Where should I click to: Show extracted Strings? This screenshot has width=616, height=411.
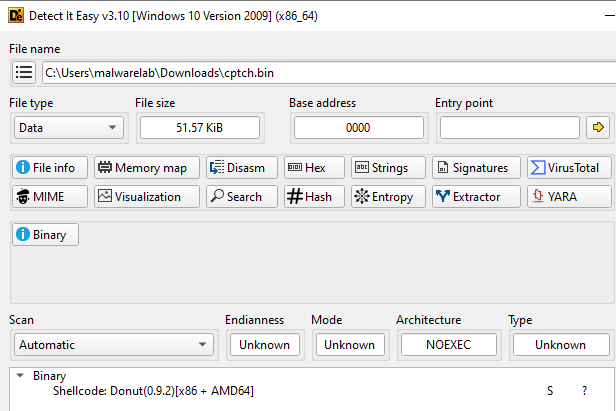[388, 168]
